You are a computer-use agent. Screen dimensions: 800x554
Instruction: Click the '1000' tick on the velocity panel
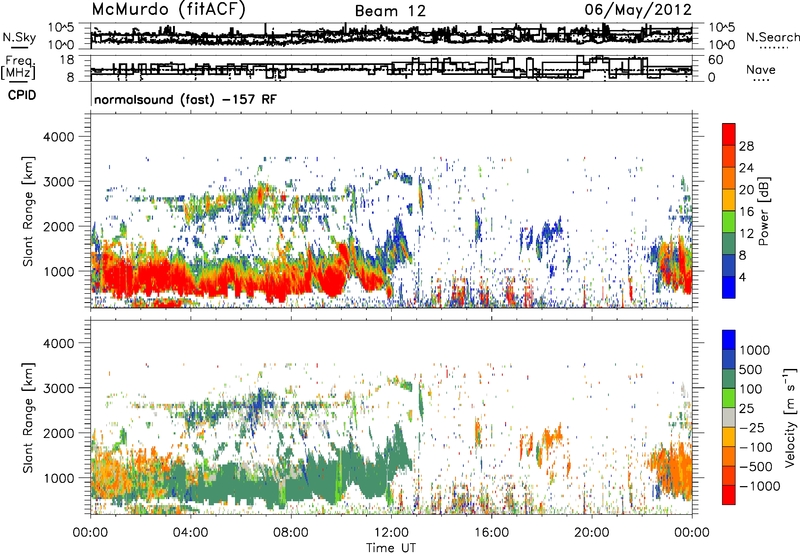(x=58, y=478)
